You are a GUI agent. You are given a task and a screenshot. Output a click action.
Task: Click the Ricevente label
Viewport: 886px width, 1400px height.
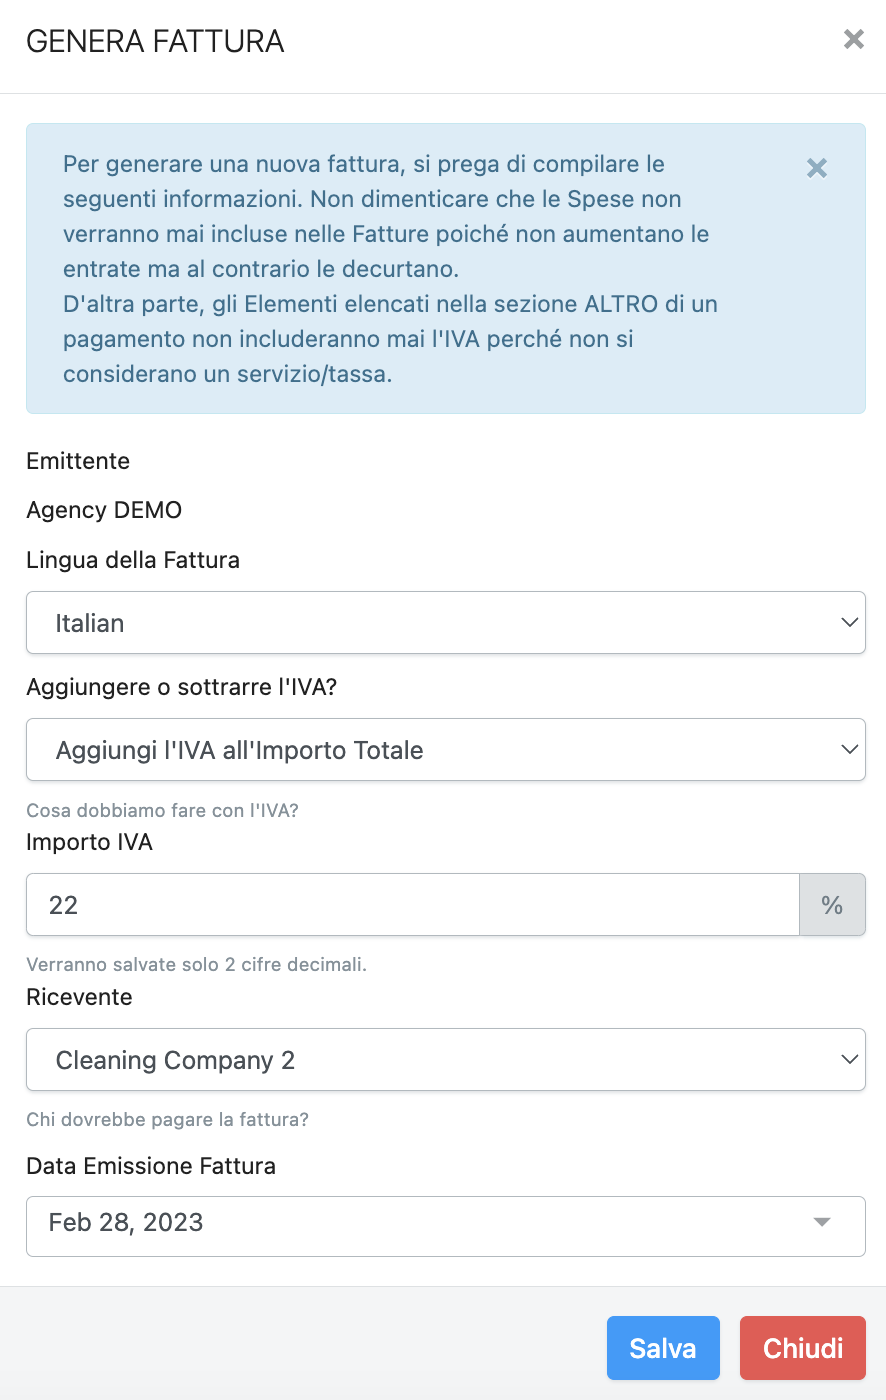click(x=79, y=997)
